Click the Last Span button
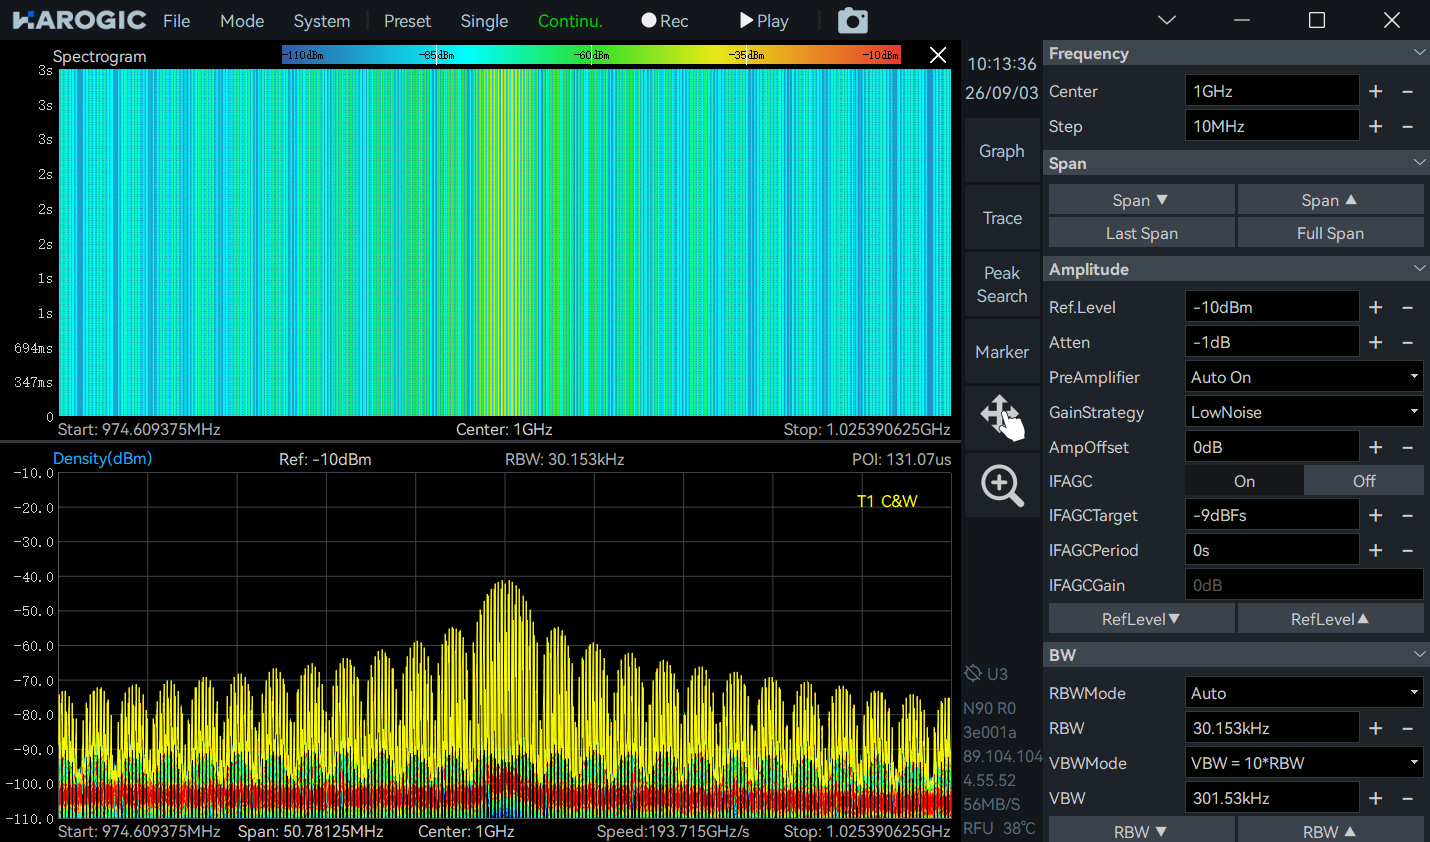Viewport: 1430px width, 842px height. pos(1141,233)
